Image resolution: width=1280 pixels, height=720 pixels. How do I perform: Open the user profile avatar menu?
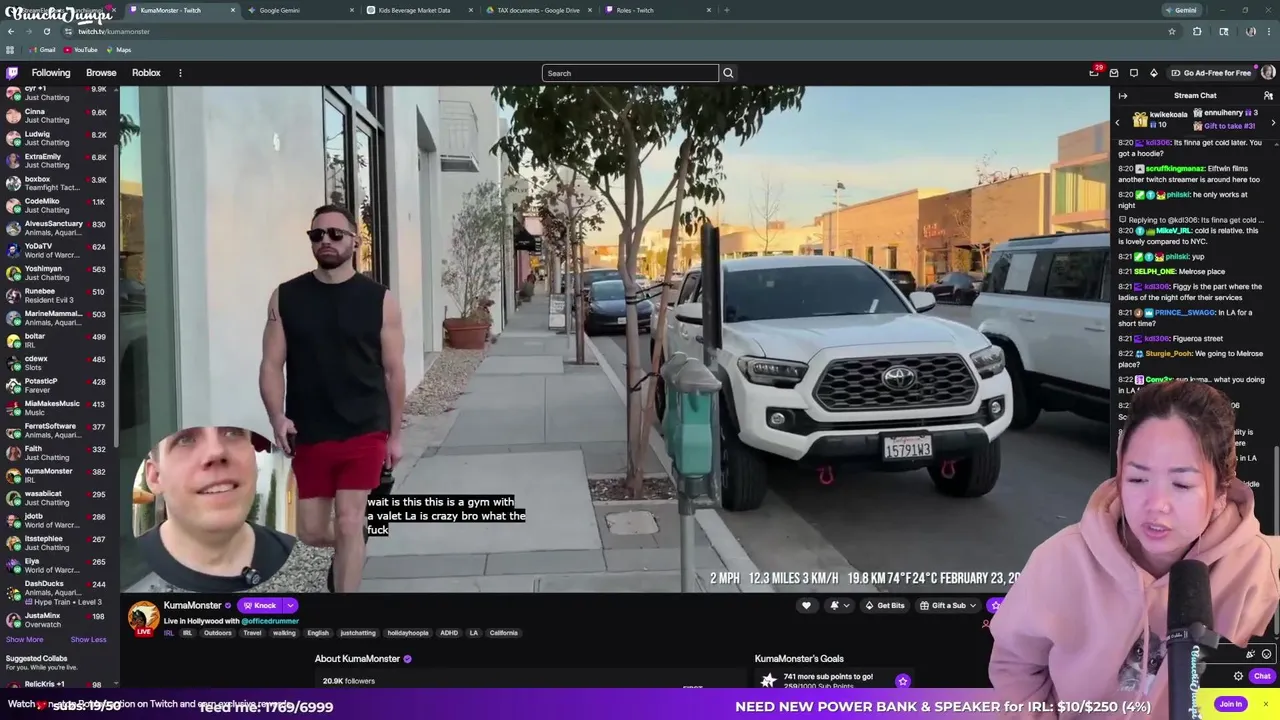point(1268,73)
